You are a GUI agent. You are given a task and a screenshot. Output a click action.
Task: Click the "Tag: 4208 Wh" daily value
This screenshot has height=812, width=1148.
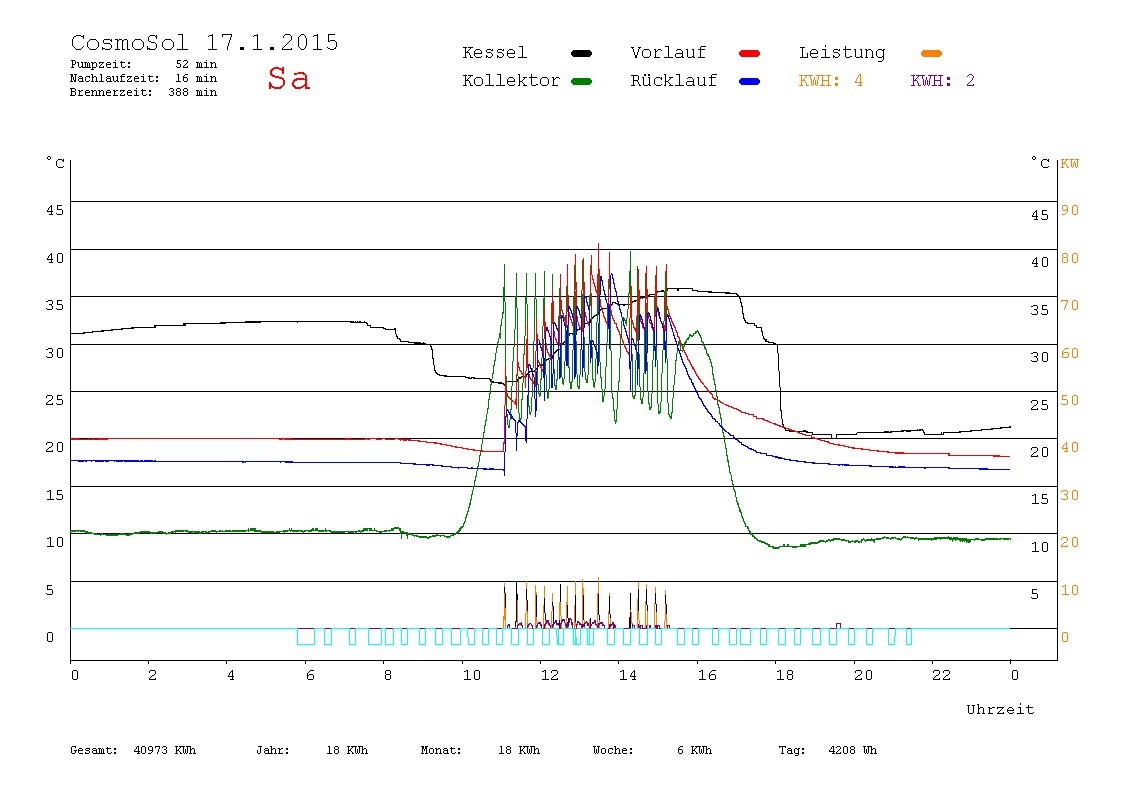click(x=827, y=750)
